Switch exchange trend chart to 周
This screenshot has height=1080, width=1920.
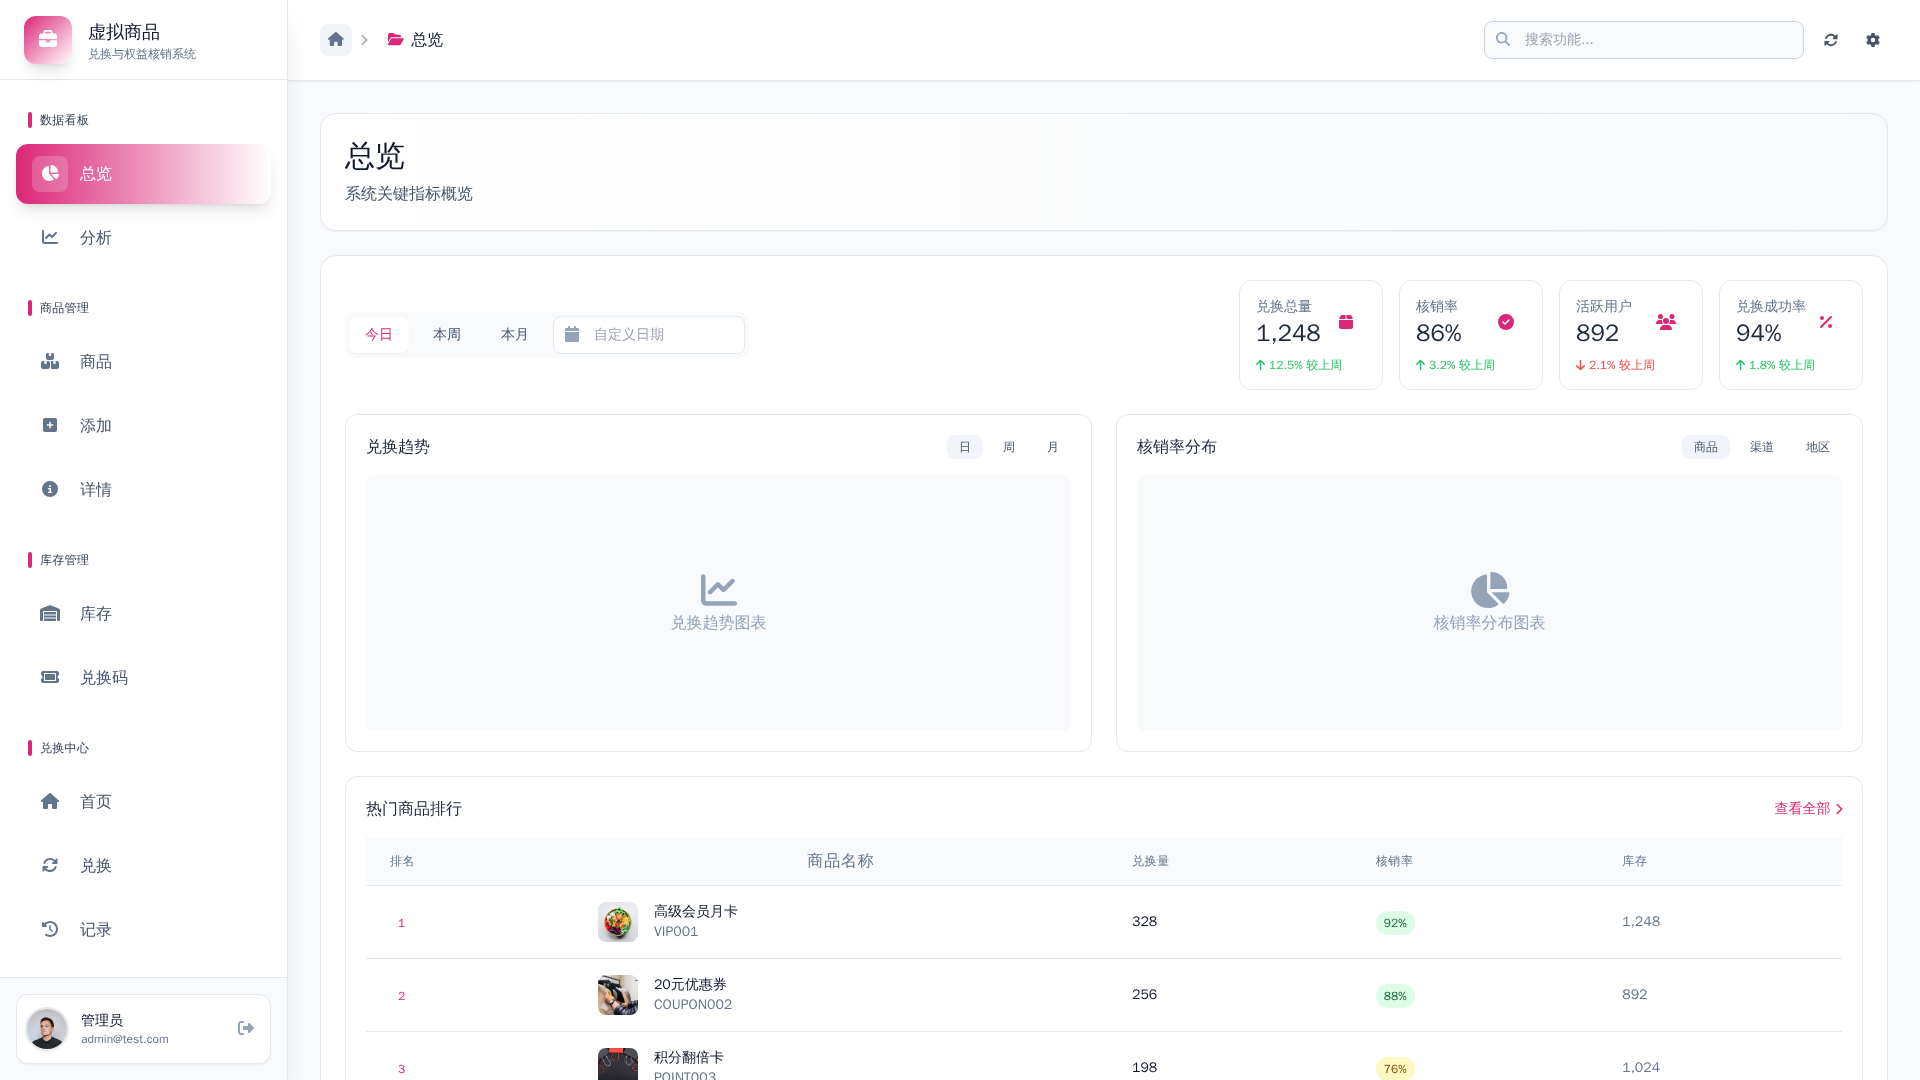[1009, 447]
